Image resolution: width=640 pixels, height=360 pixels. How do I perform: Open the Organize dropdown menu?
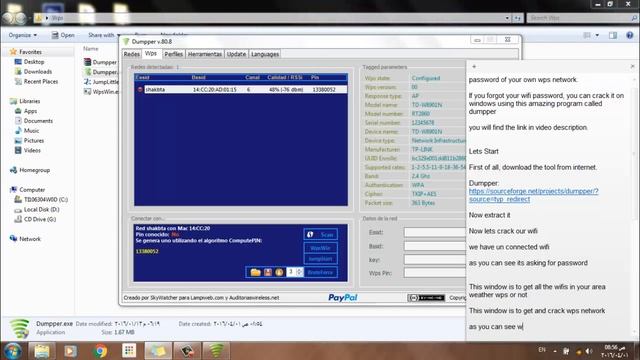pos(22,35)
